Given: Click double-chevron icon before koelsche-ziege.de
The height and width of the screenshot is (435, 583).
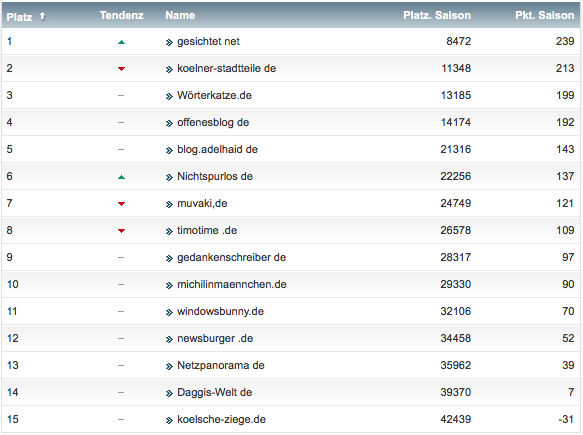Looking at the screenshot, I should [x=169, y=420].
